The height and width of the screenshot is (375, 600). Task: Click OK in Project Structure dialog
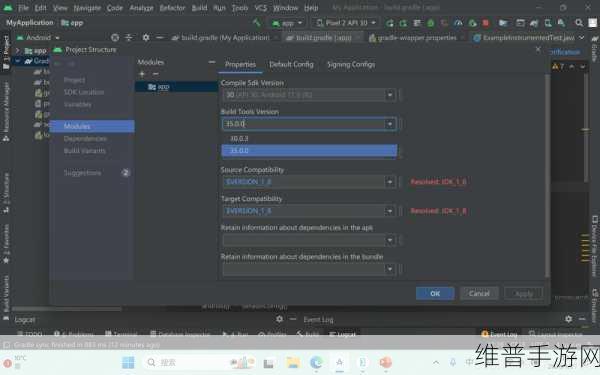435,293
